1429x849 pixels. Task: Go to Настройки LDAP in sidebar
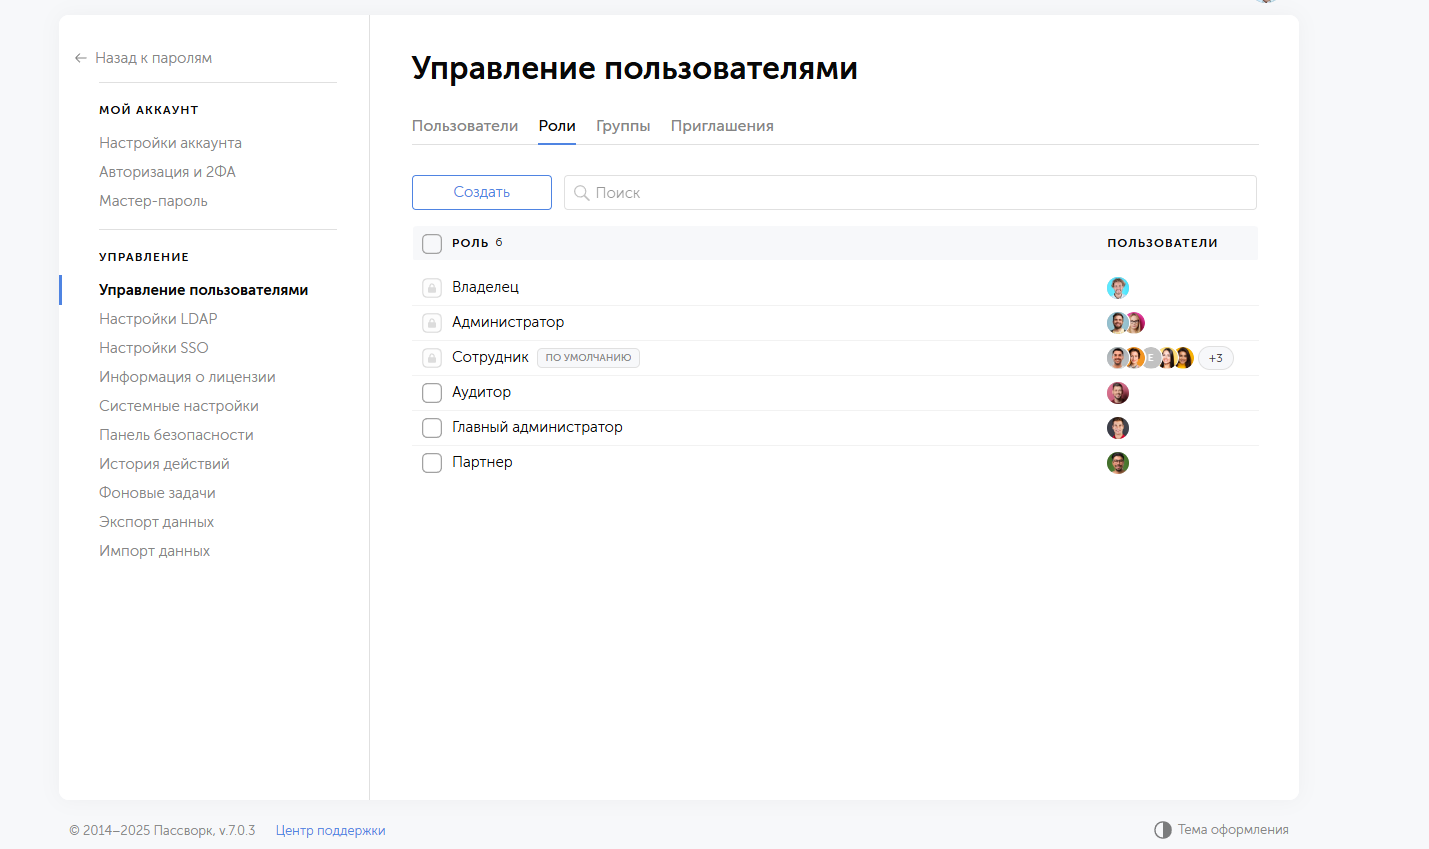click(158, 319)
